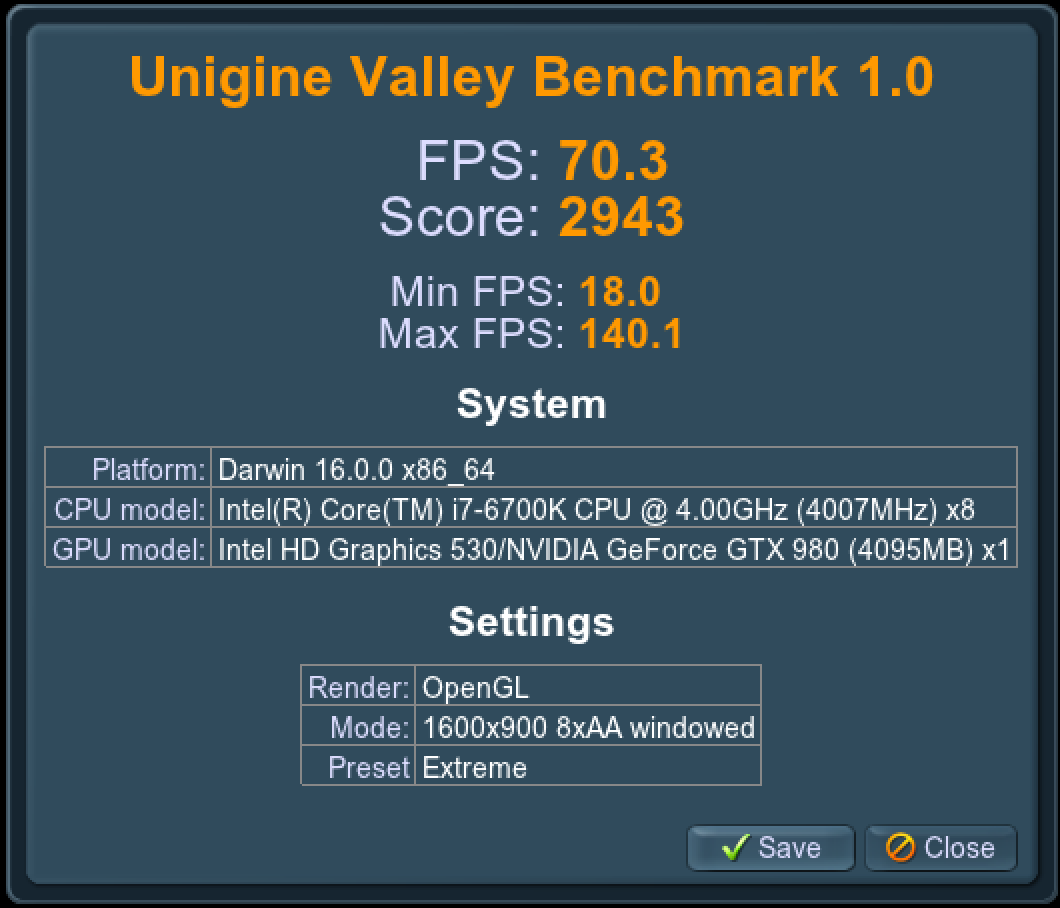1060x908 pixels.
Task: Click the CPU model label cell
Action: tap(128, 508)
